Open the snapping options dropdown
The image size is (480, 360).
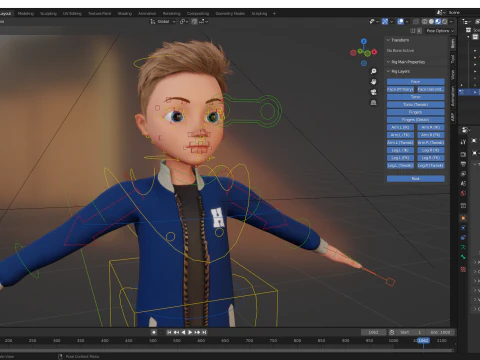coord(204,22)
